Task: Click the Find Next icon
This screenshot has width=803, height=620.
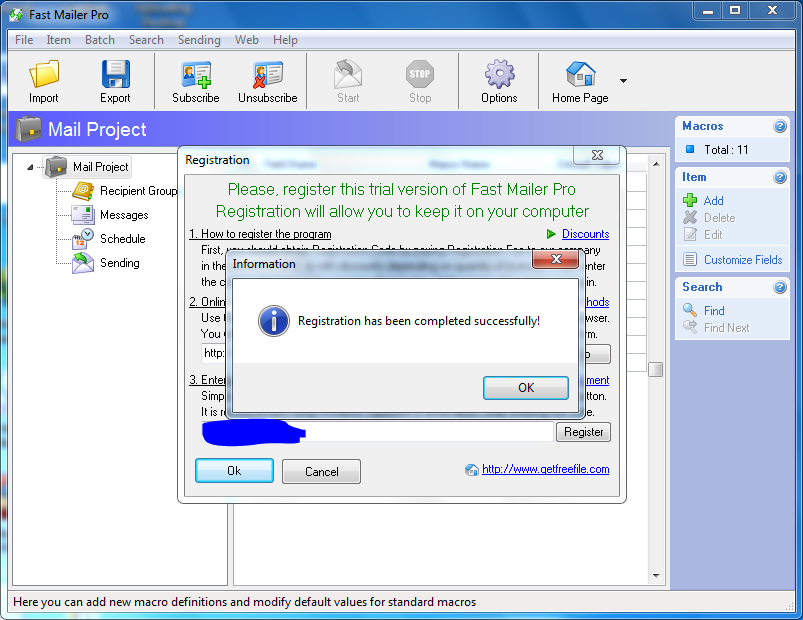Action: tap(690, 327)
